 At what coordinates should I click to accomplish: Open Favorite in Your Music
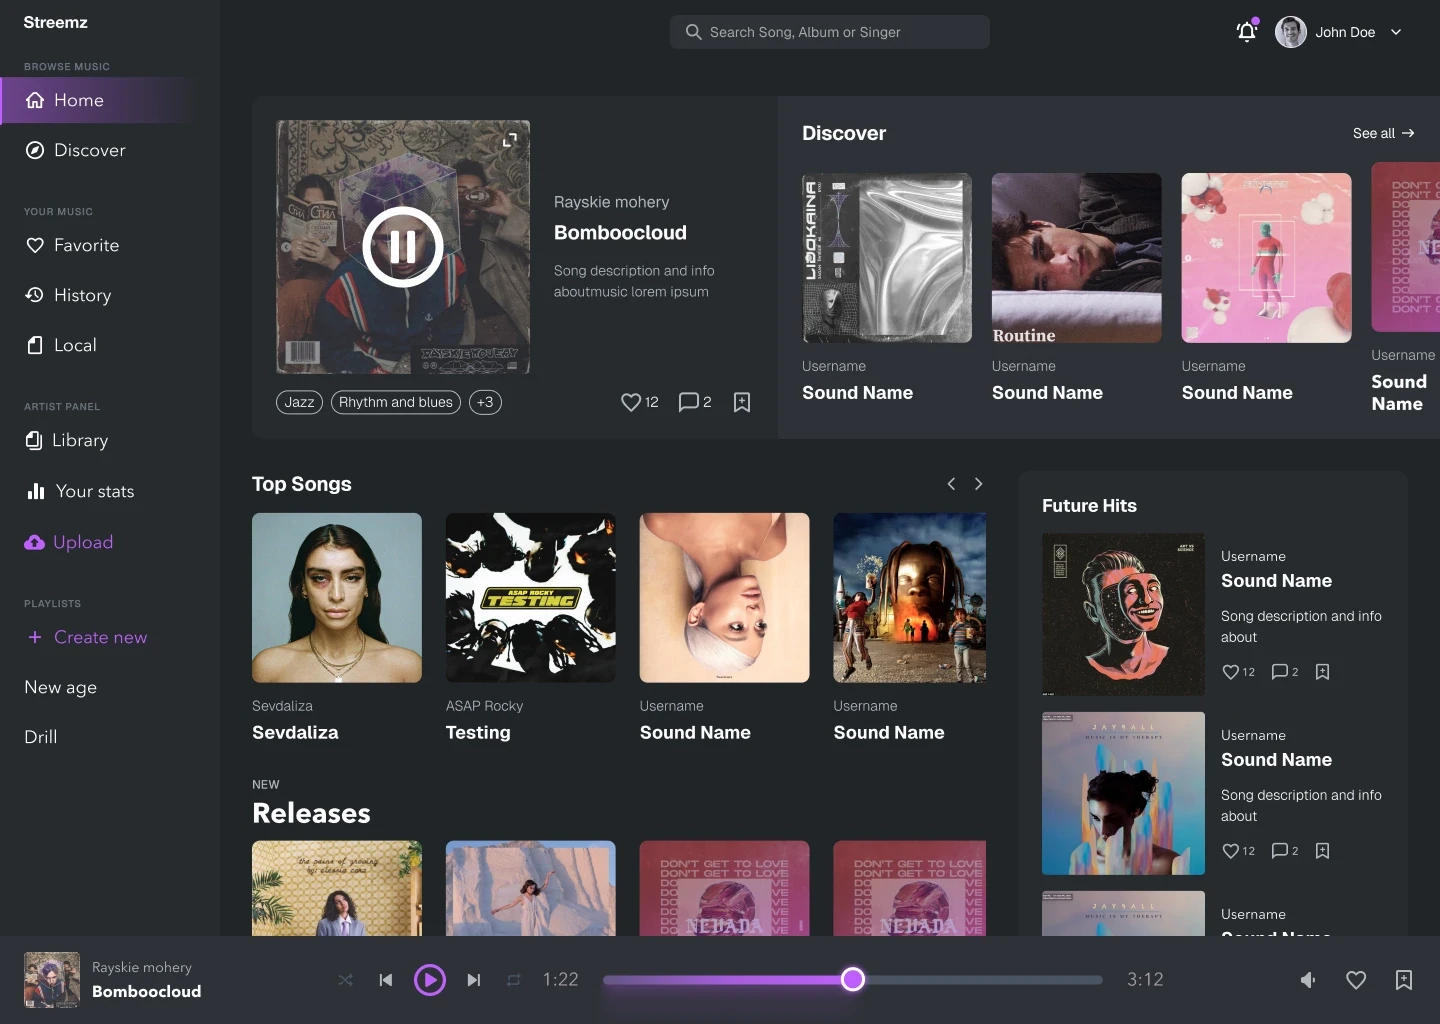pyautogui.click(x=72, y=245)
